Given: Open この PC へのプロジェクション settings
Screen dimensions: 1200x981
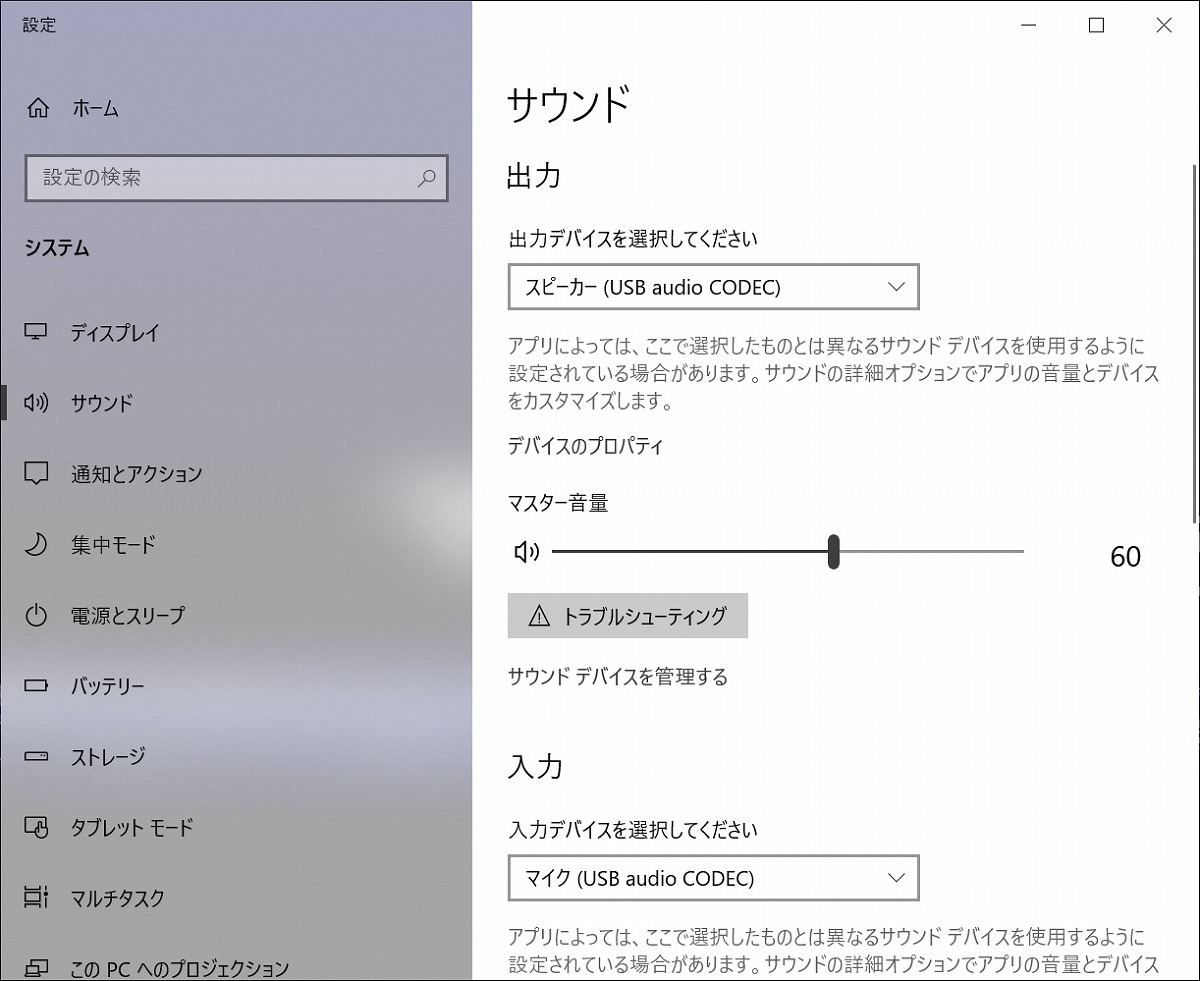Looking at the screenshot, I should pyautogui.click(x=180, y=968).
